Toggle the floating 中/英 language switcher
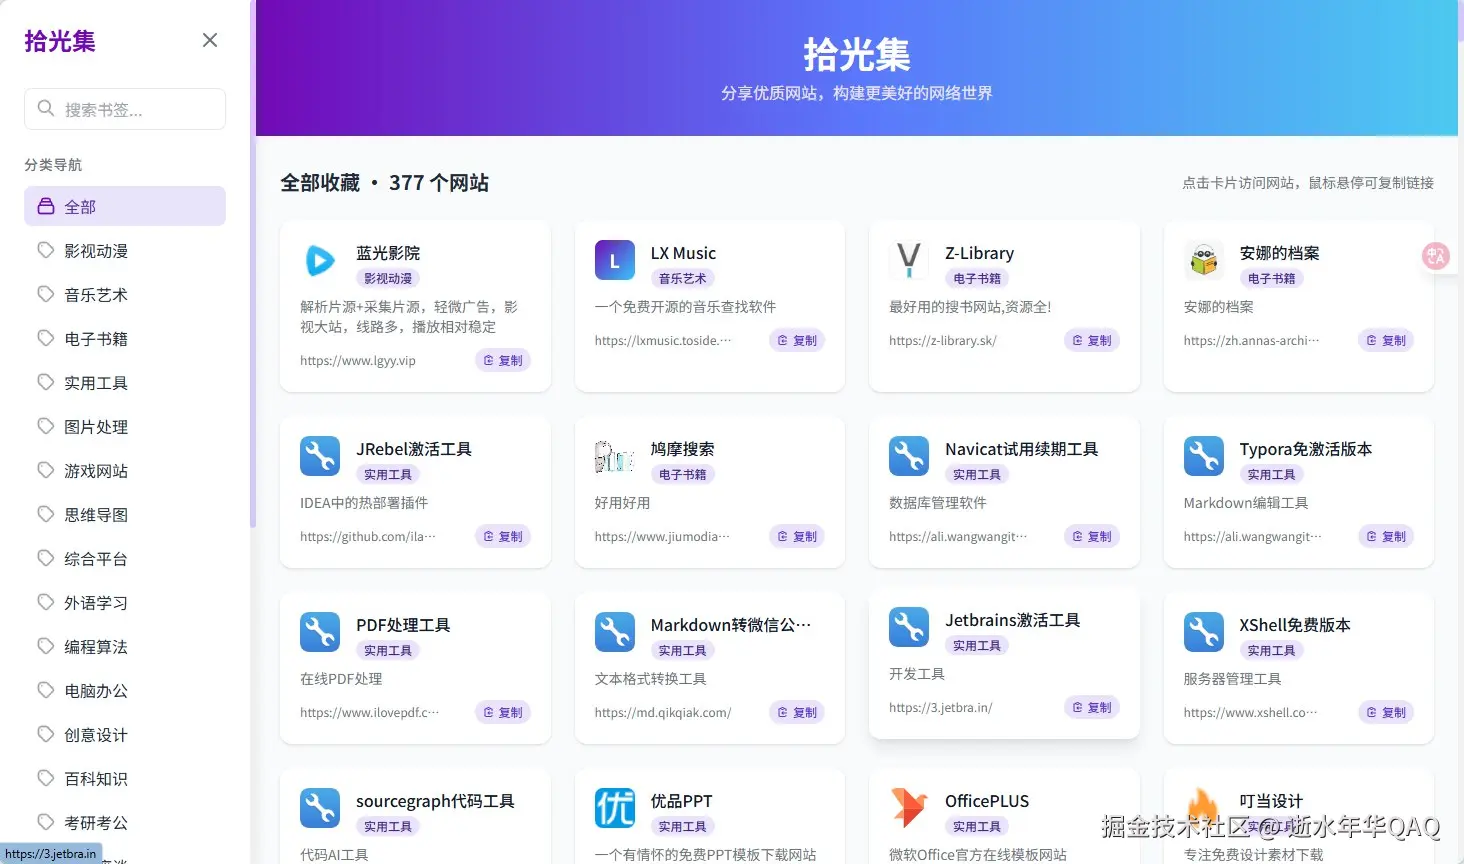 [x=1435, y=256]
